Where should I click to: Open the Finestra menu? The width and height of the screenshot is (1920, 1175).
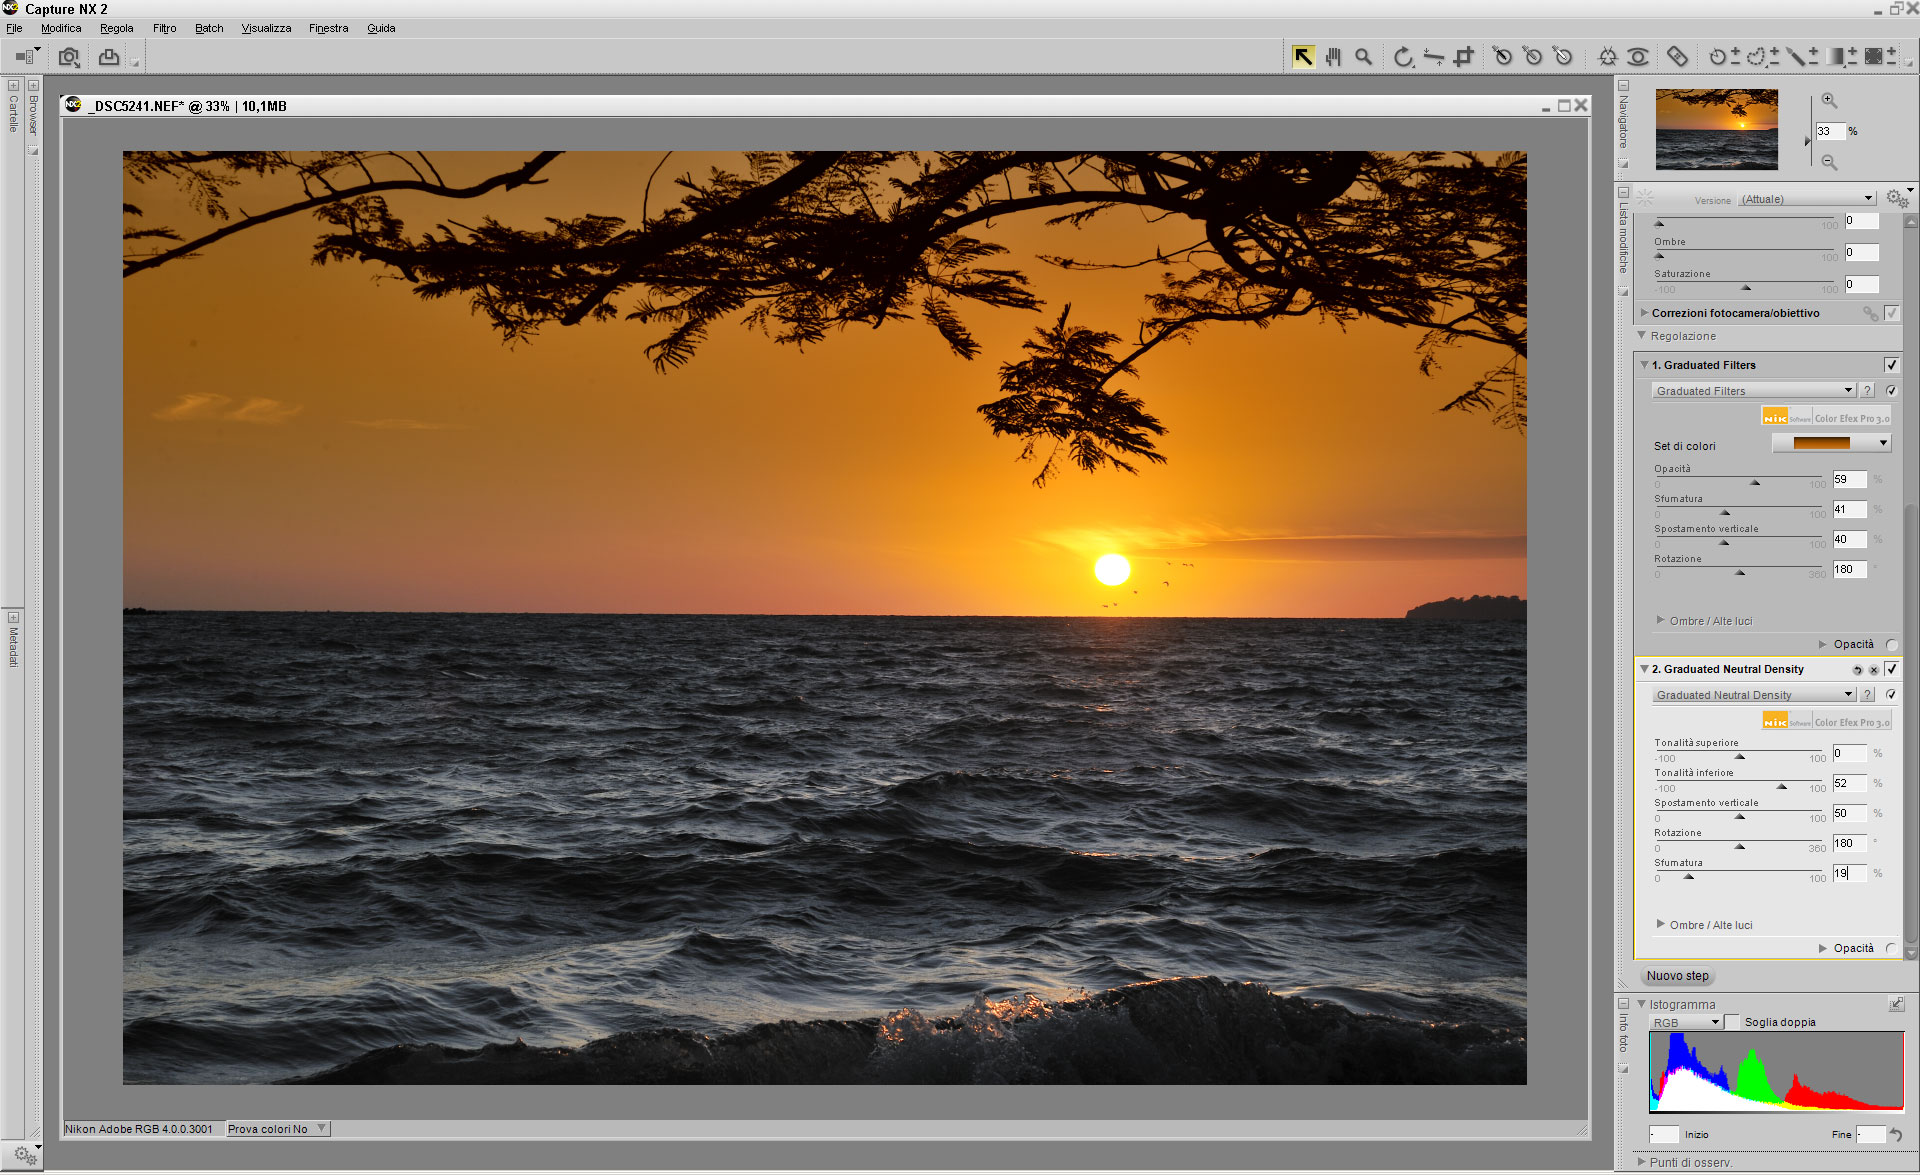[x=328, y=28]
